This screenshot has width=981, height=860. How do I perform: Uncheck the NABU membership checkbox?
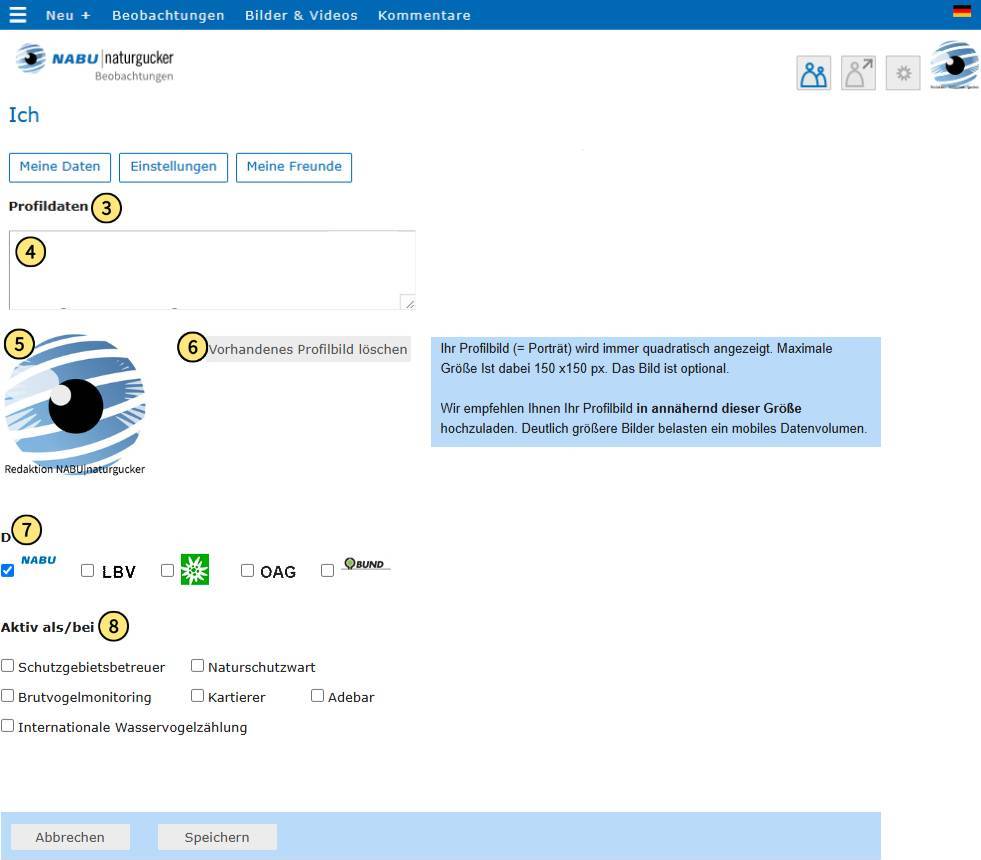tap(8, 570)
